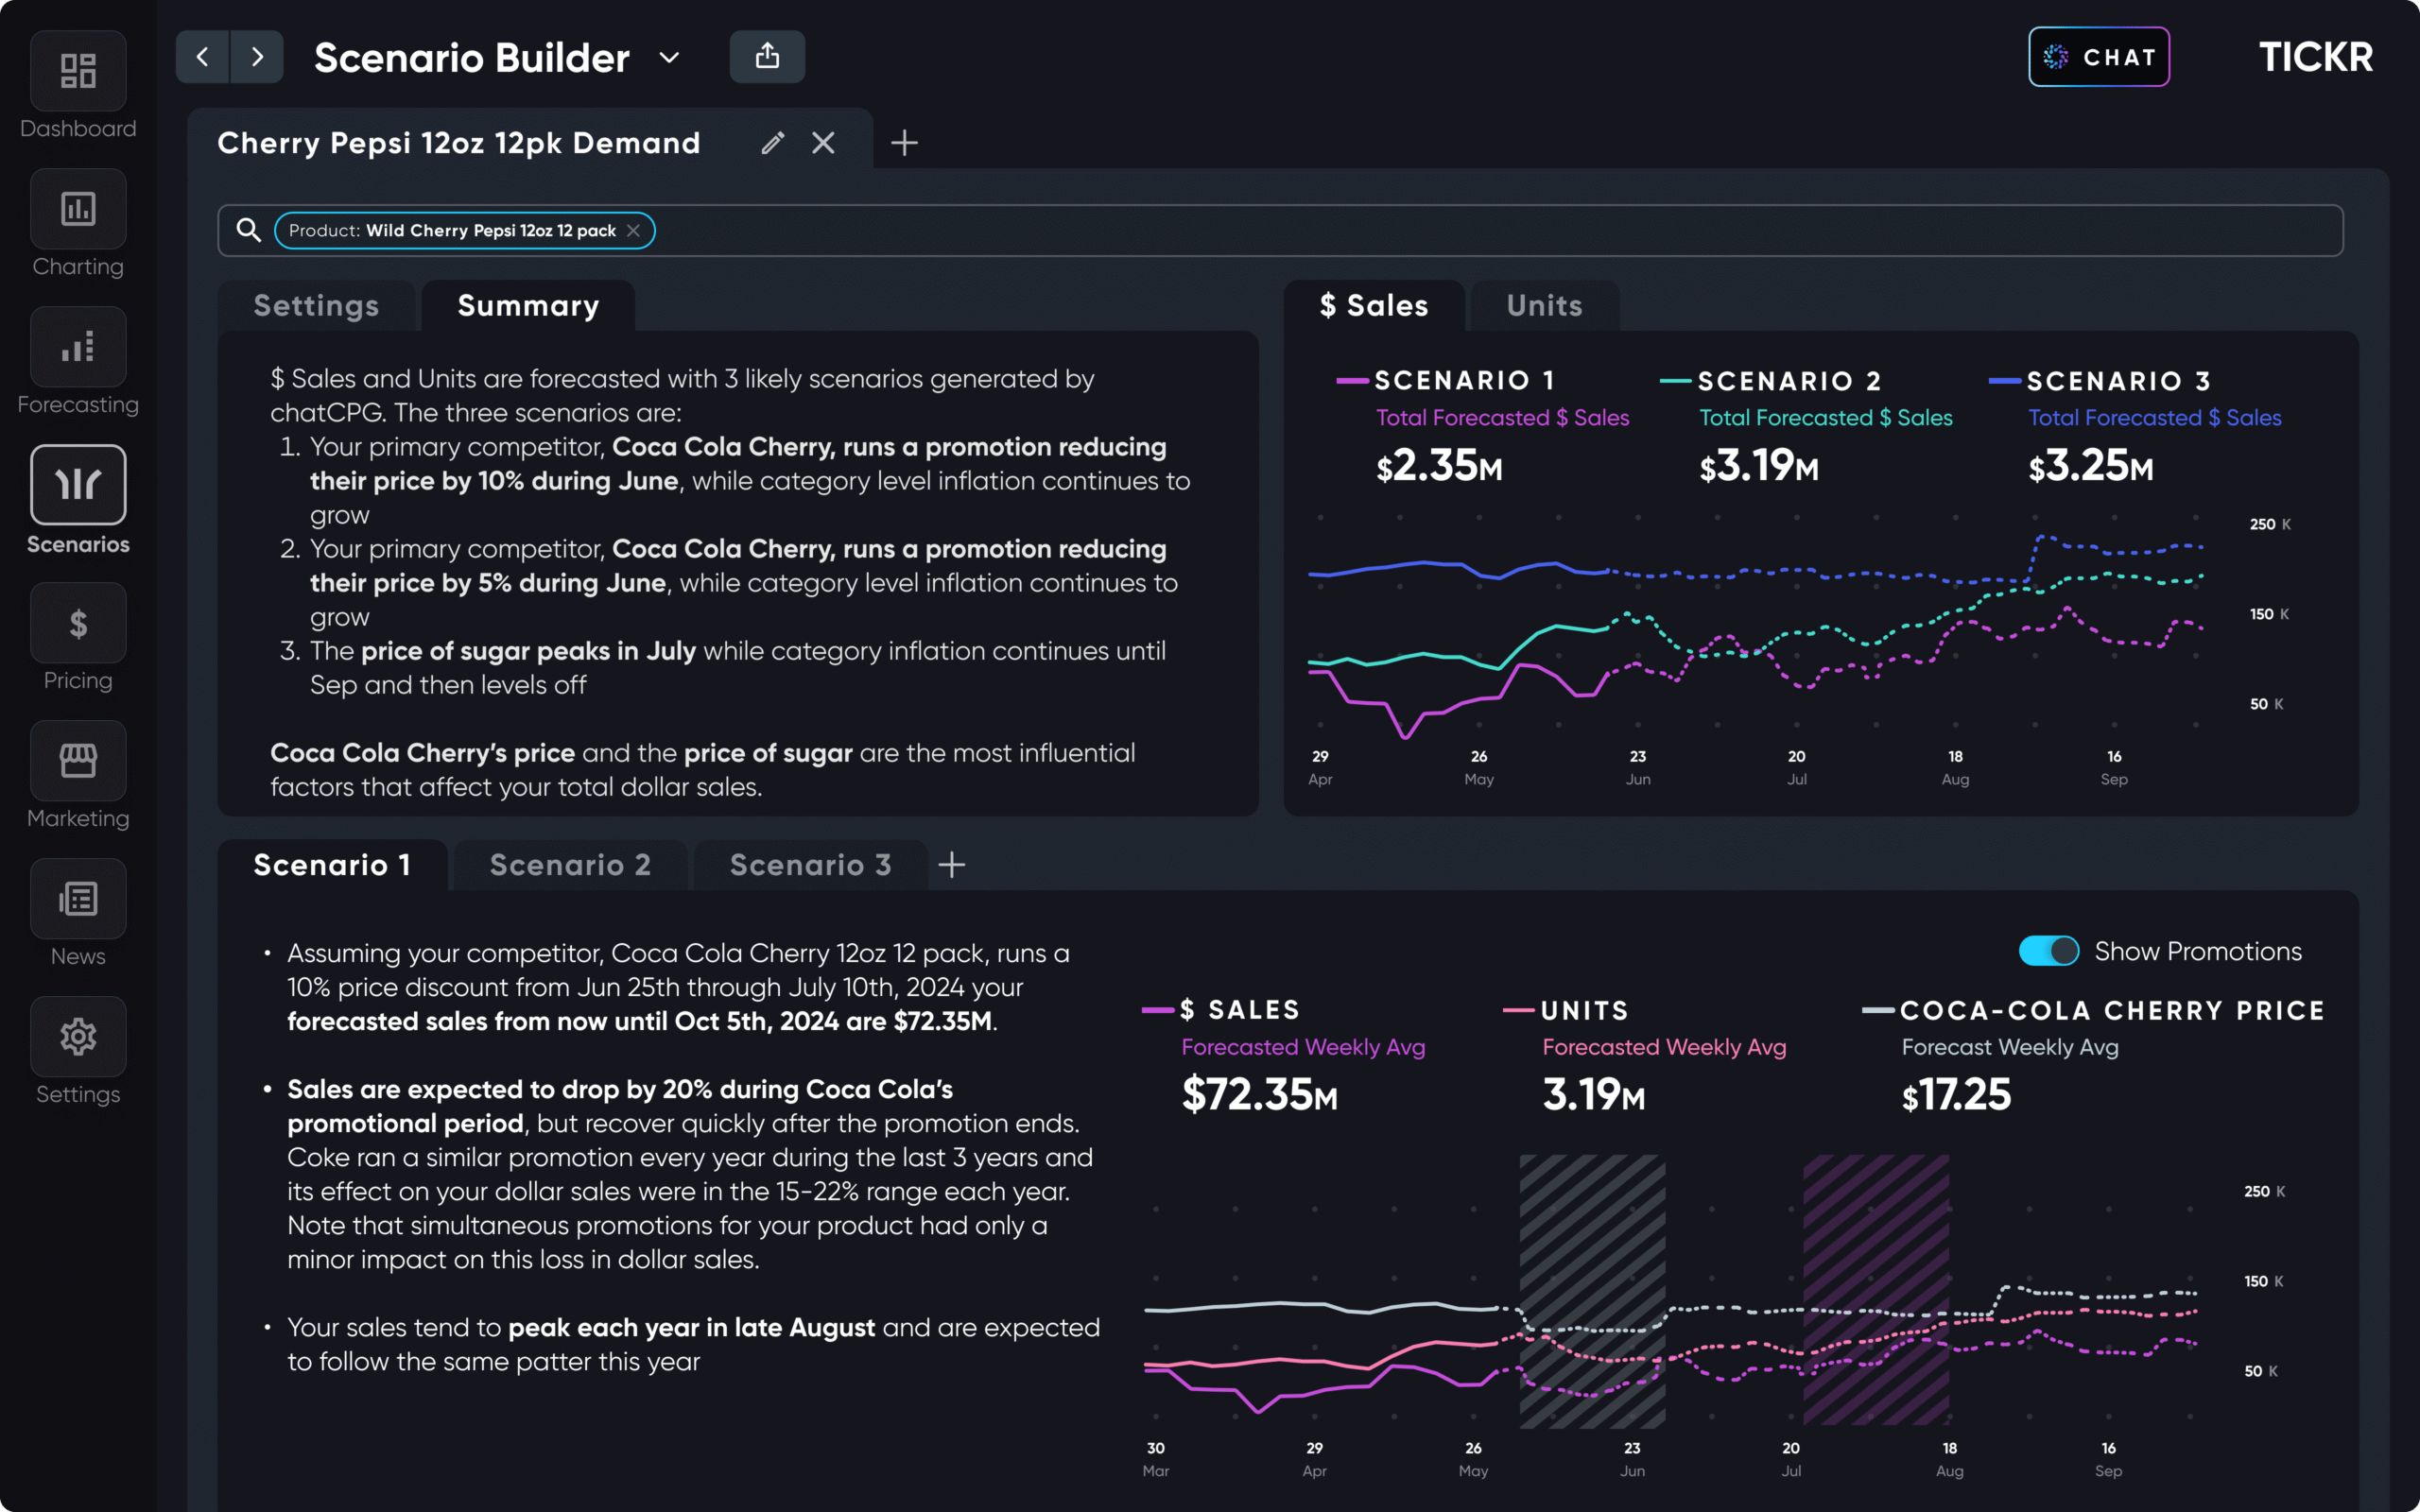This screenshot has height=1512, width=2420.
Task: Click the $2.35M forecast value
Action: point(1439,466)
